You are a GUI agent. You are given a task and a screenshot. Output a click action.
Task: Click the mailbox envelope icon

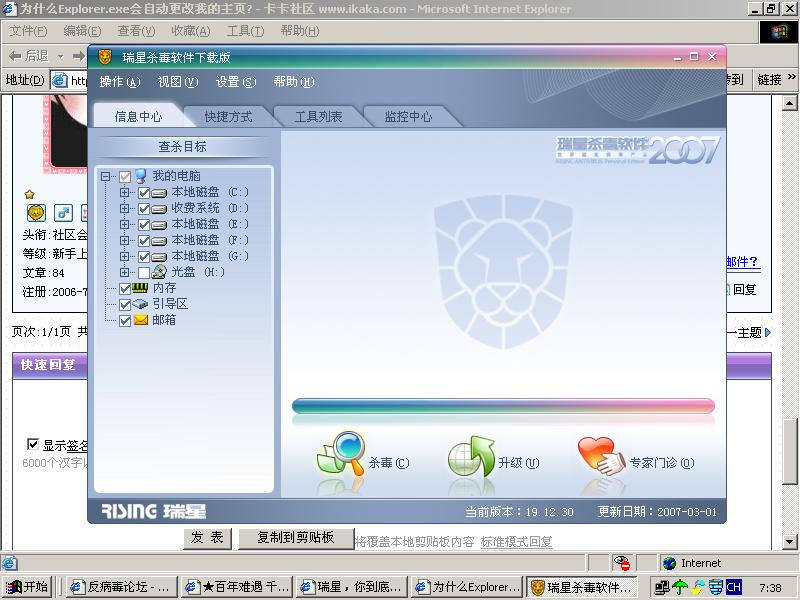140,320
